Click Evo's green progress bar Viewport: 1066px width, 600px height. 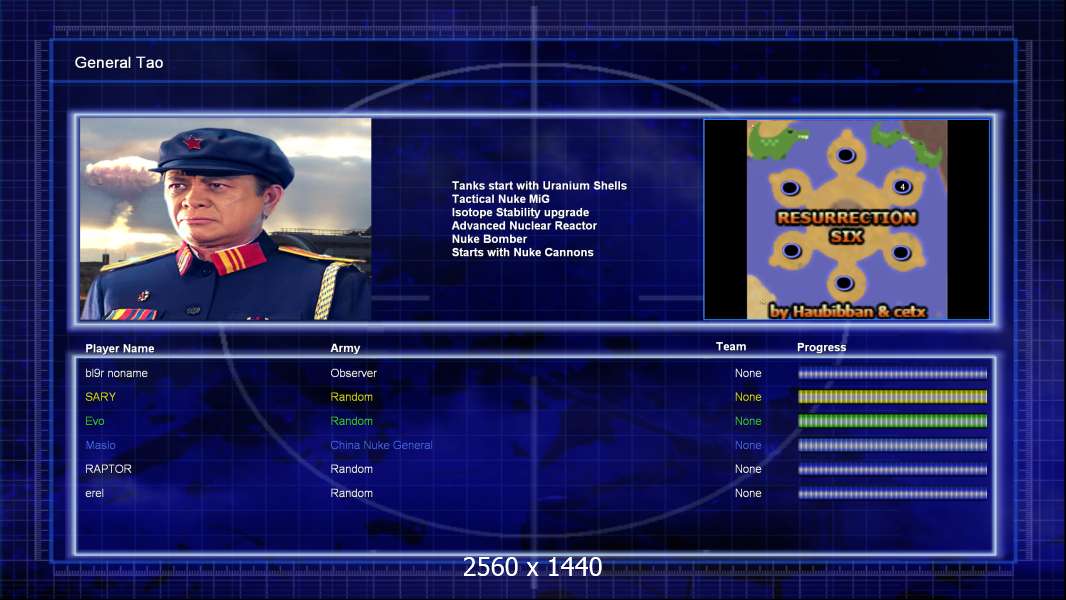point(893,421)
